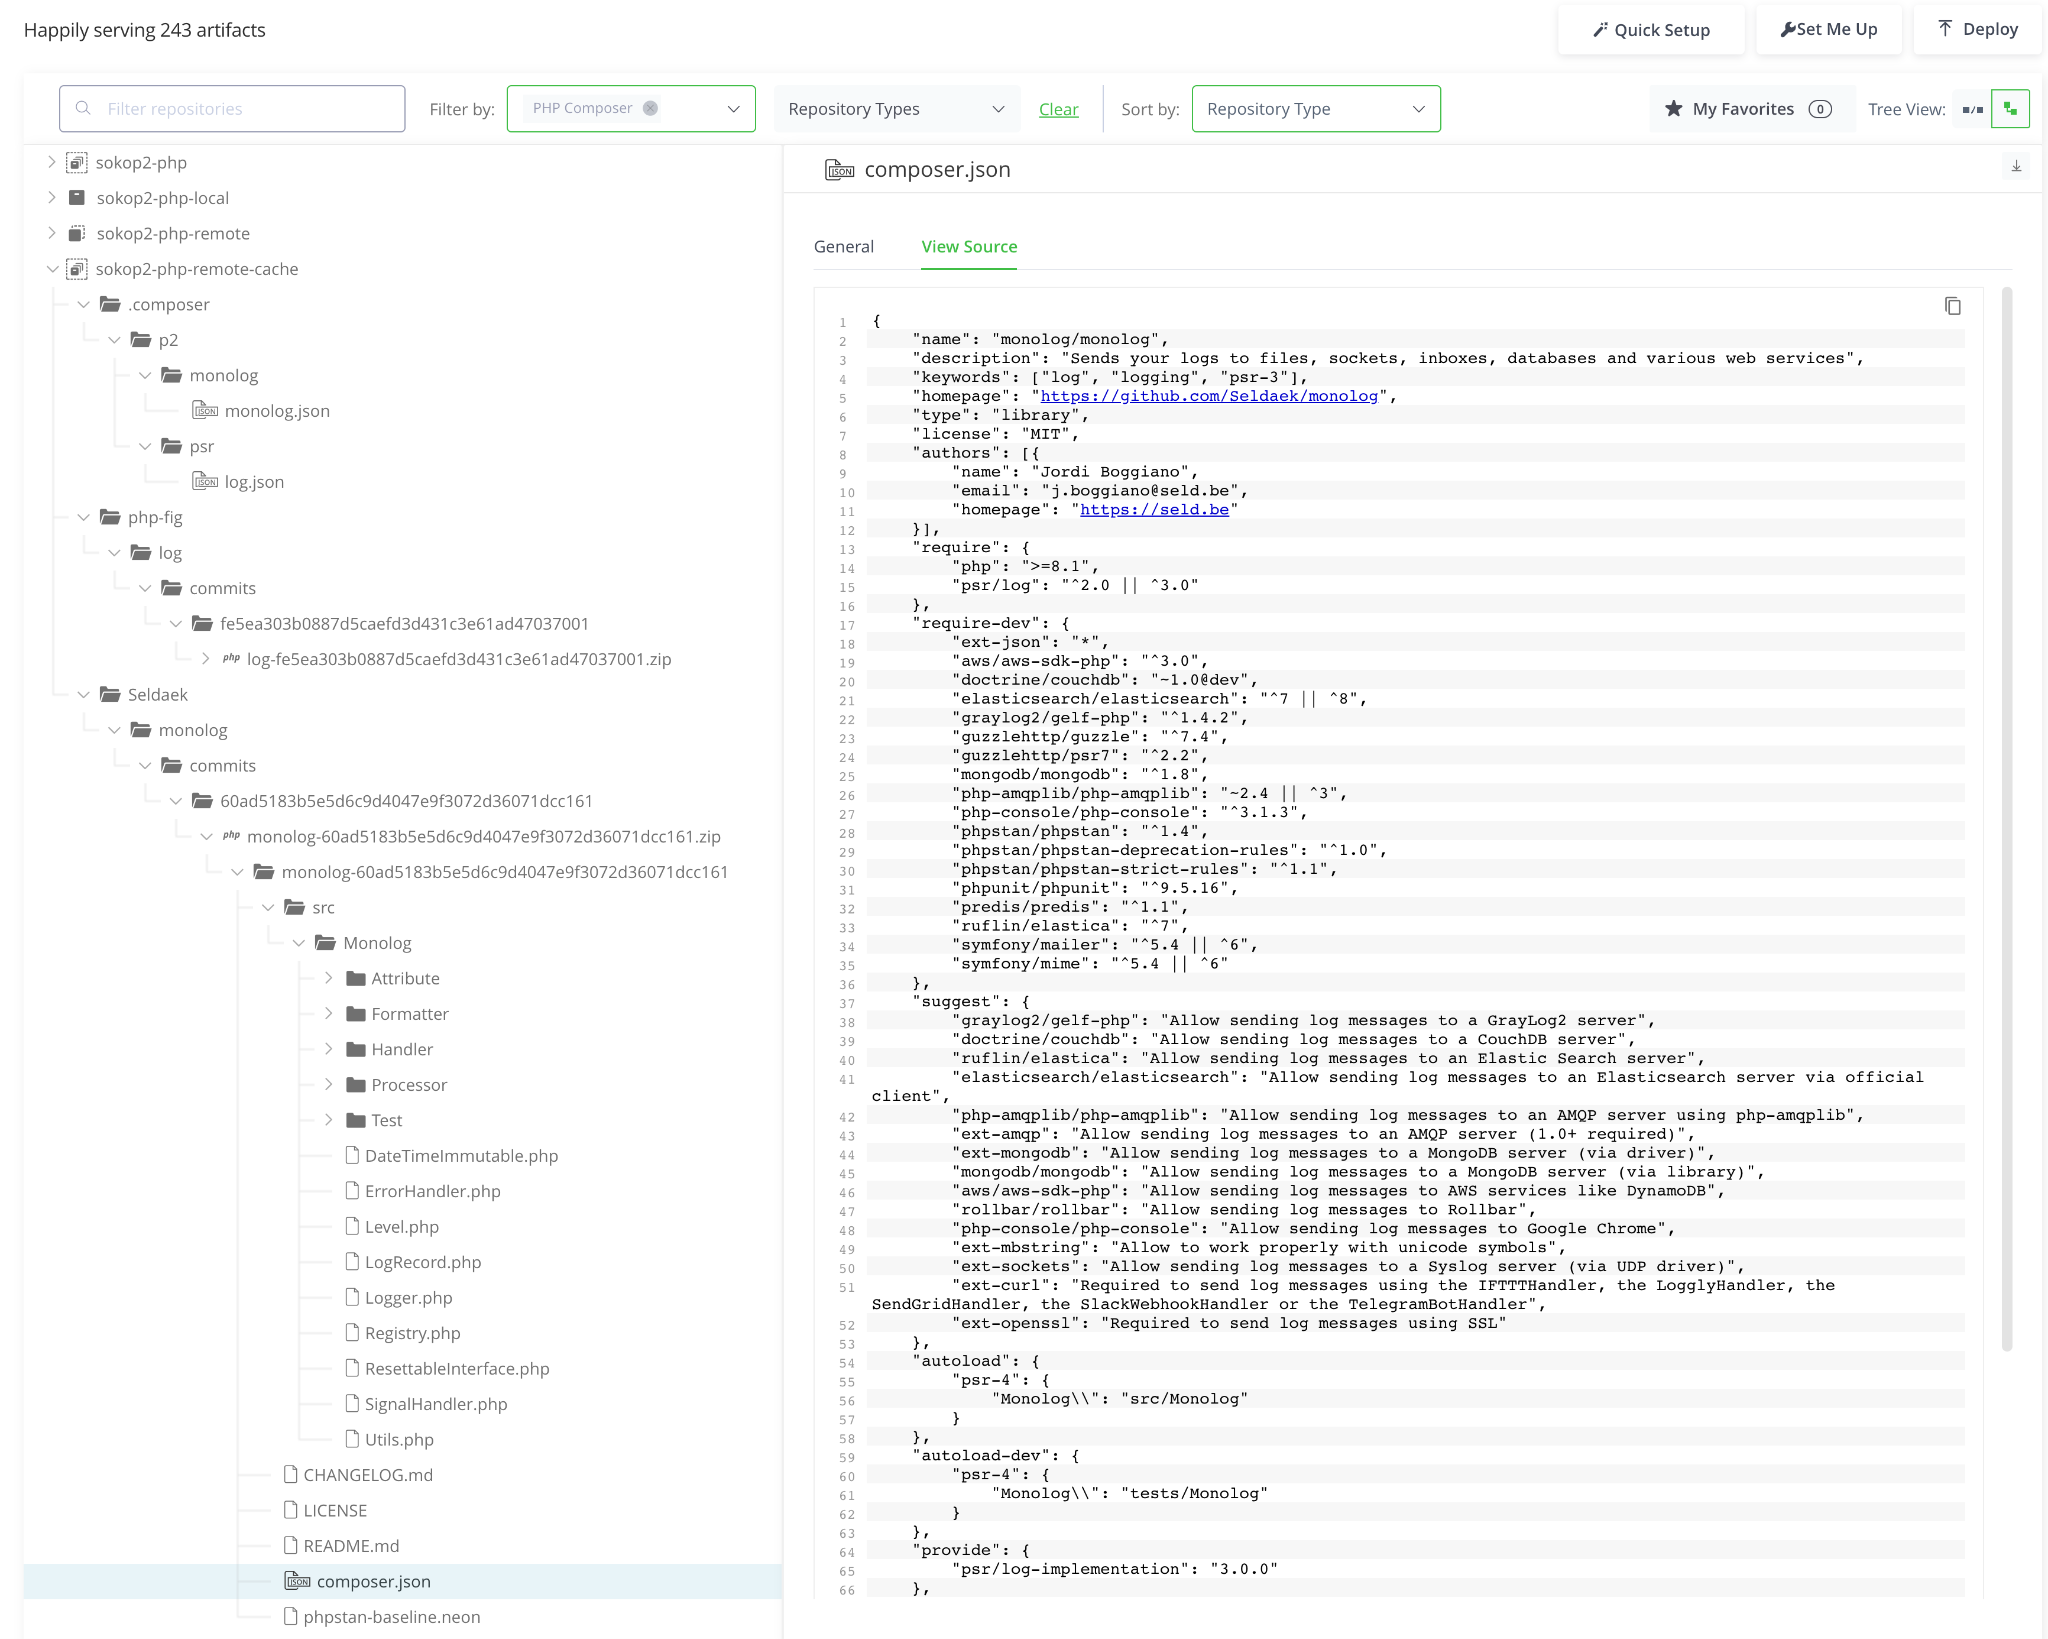Expand the Attribute folder chevron
The image size is (2048, 1639).
click(329, 978)
